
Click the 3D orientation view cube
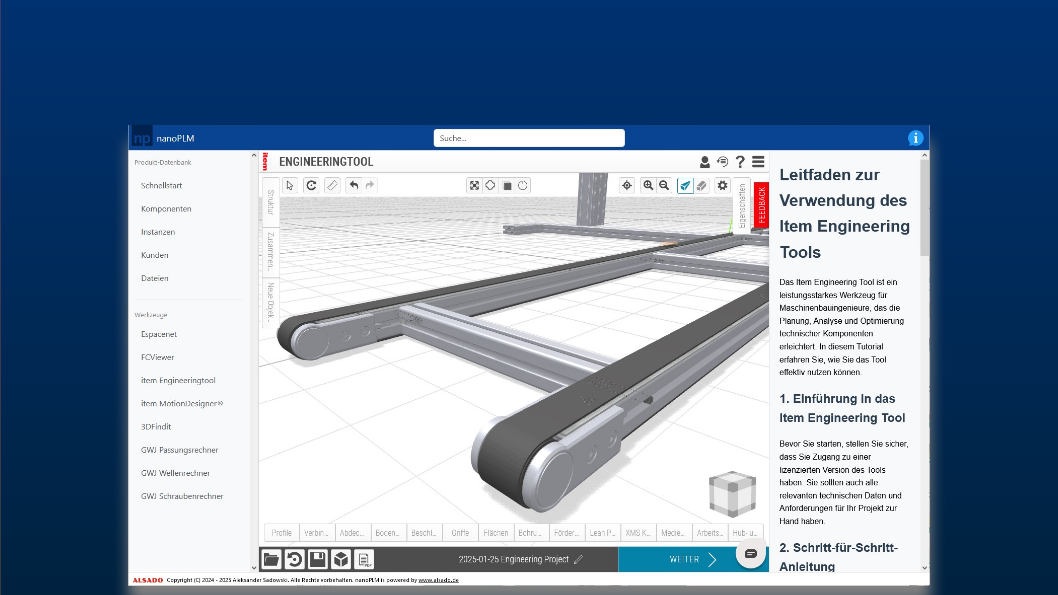point(732,494)
